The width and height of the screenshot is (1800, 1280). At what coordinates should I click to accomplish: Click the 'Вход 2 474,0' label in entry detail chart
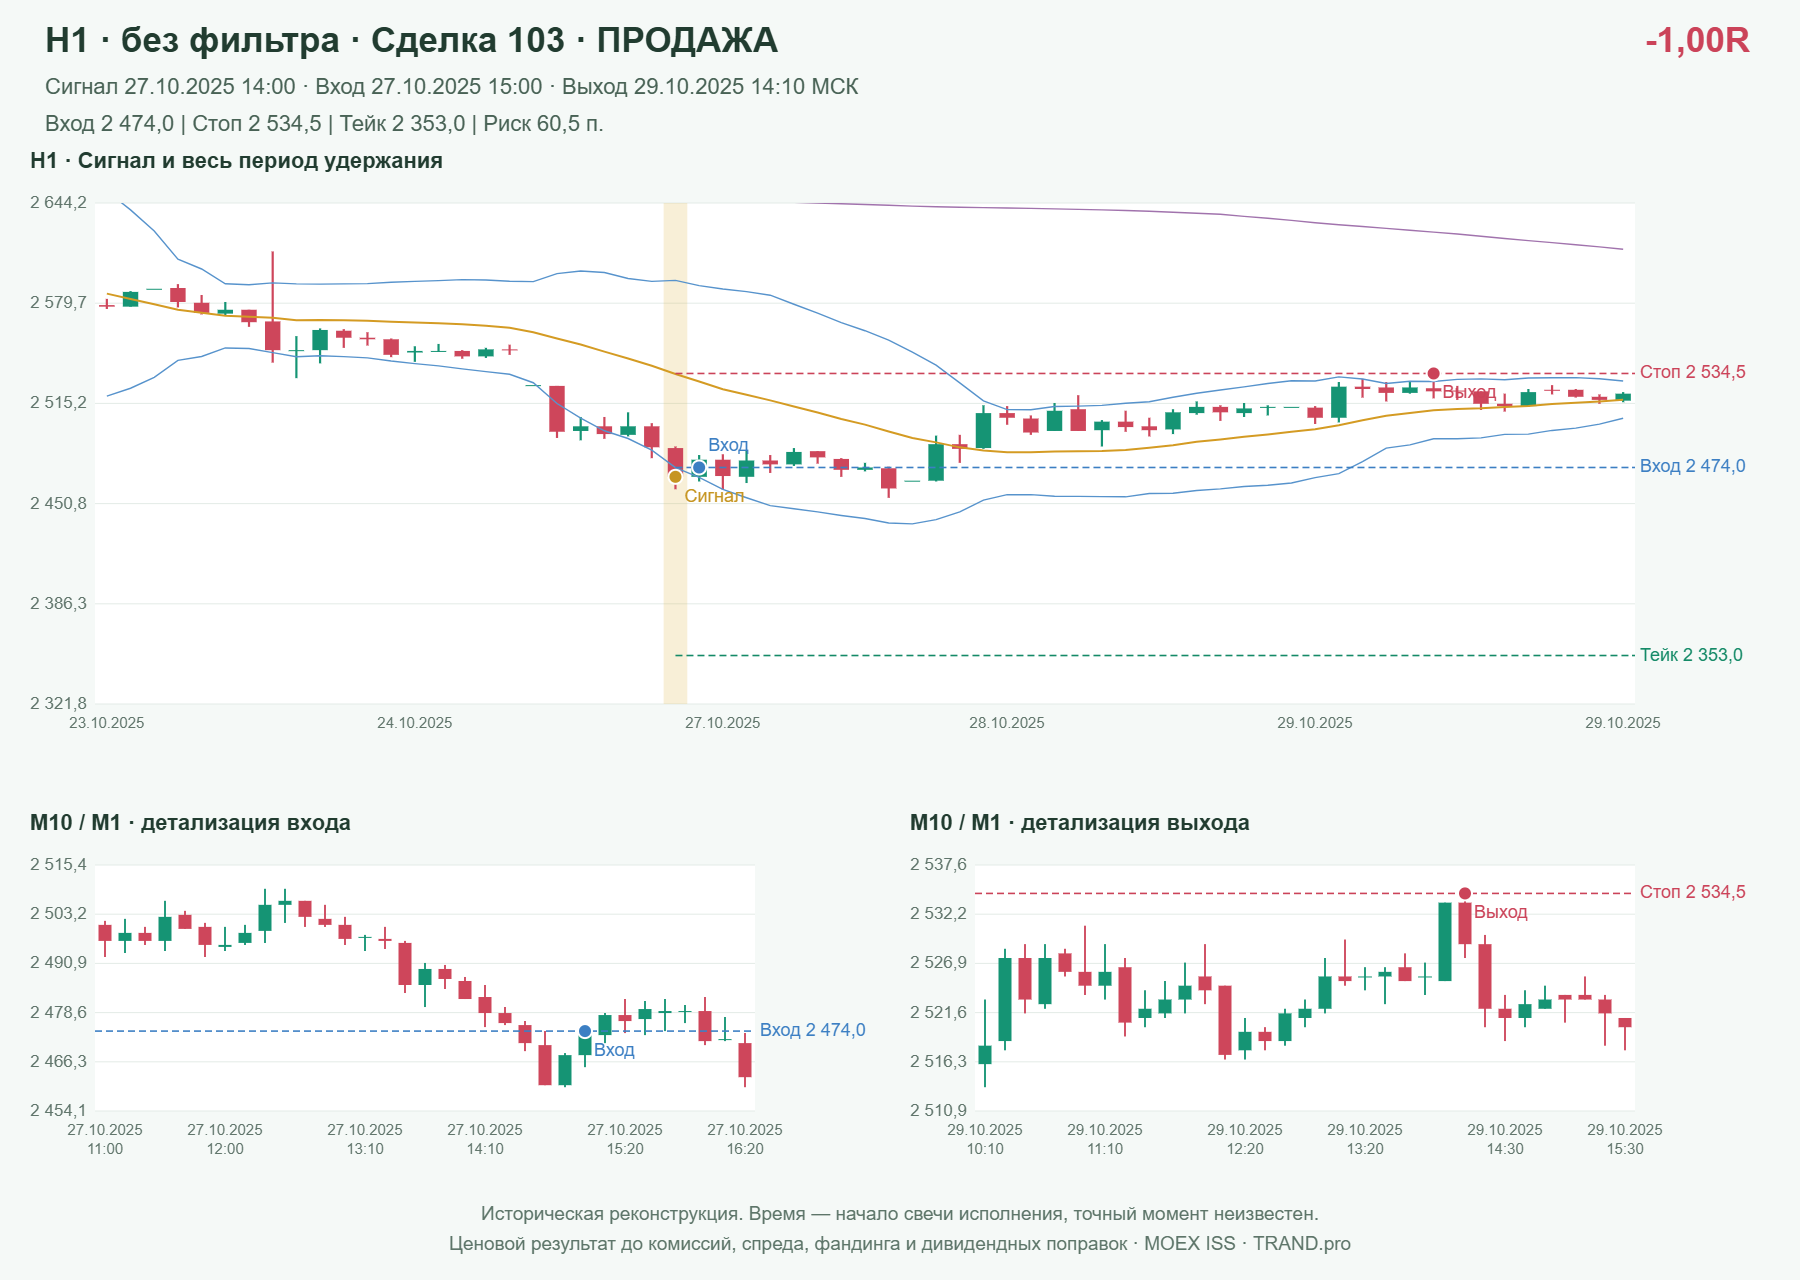(x=812, y=1030)
